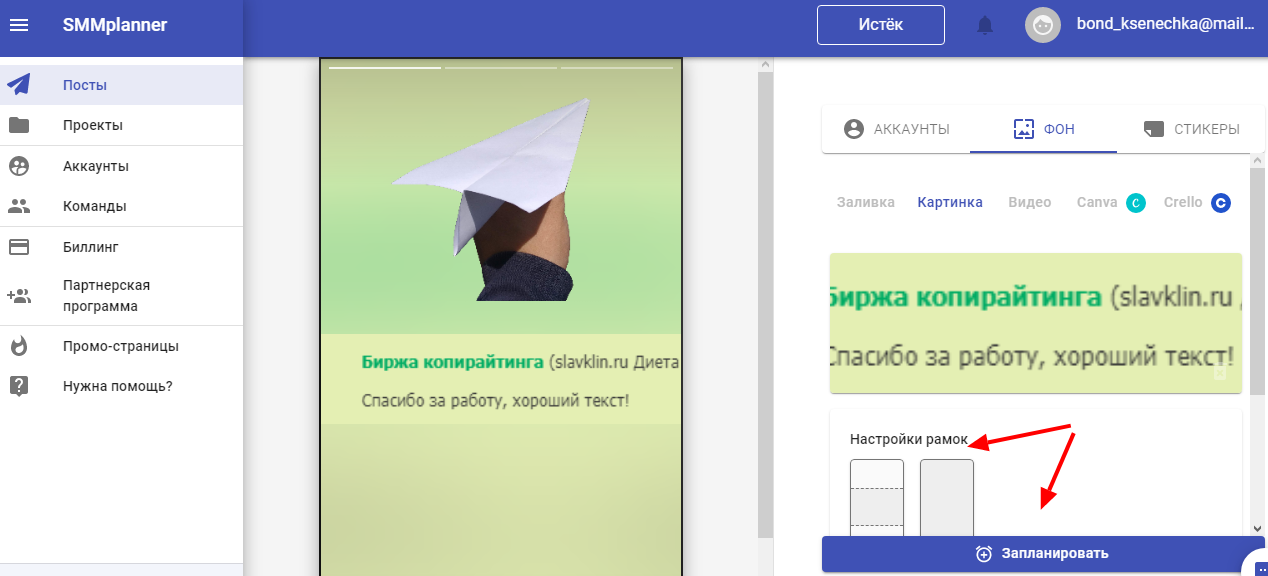Image resolution: width=1268 pixels, height=576 pixels.
Task: Open the user avatar profile icon
Action: 1042,25
